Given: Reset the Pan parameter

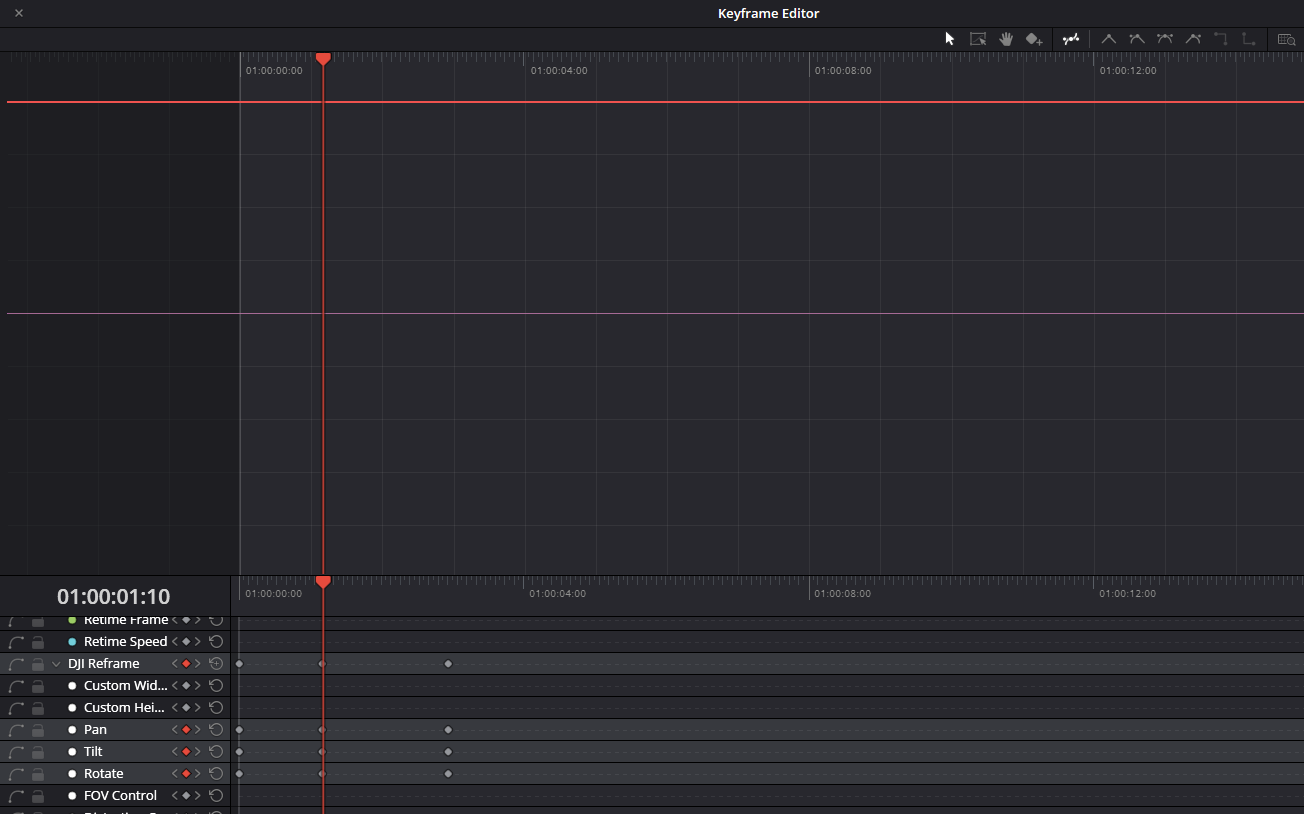Looking at the screenshot, I should pos(216,729).
